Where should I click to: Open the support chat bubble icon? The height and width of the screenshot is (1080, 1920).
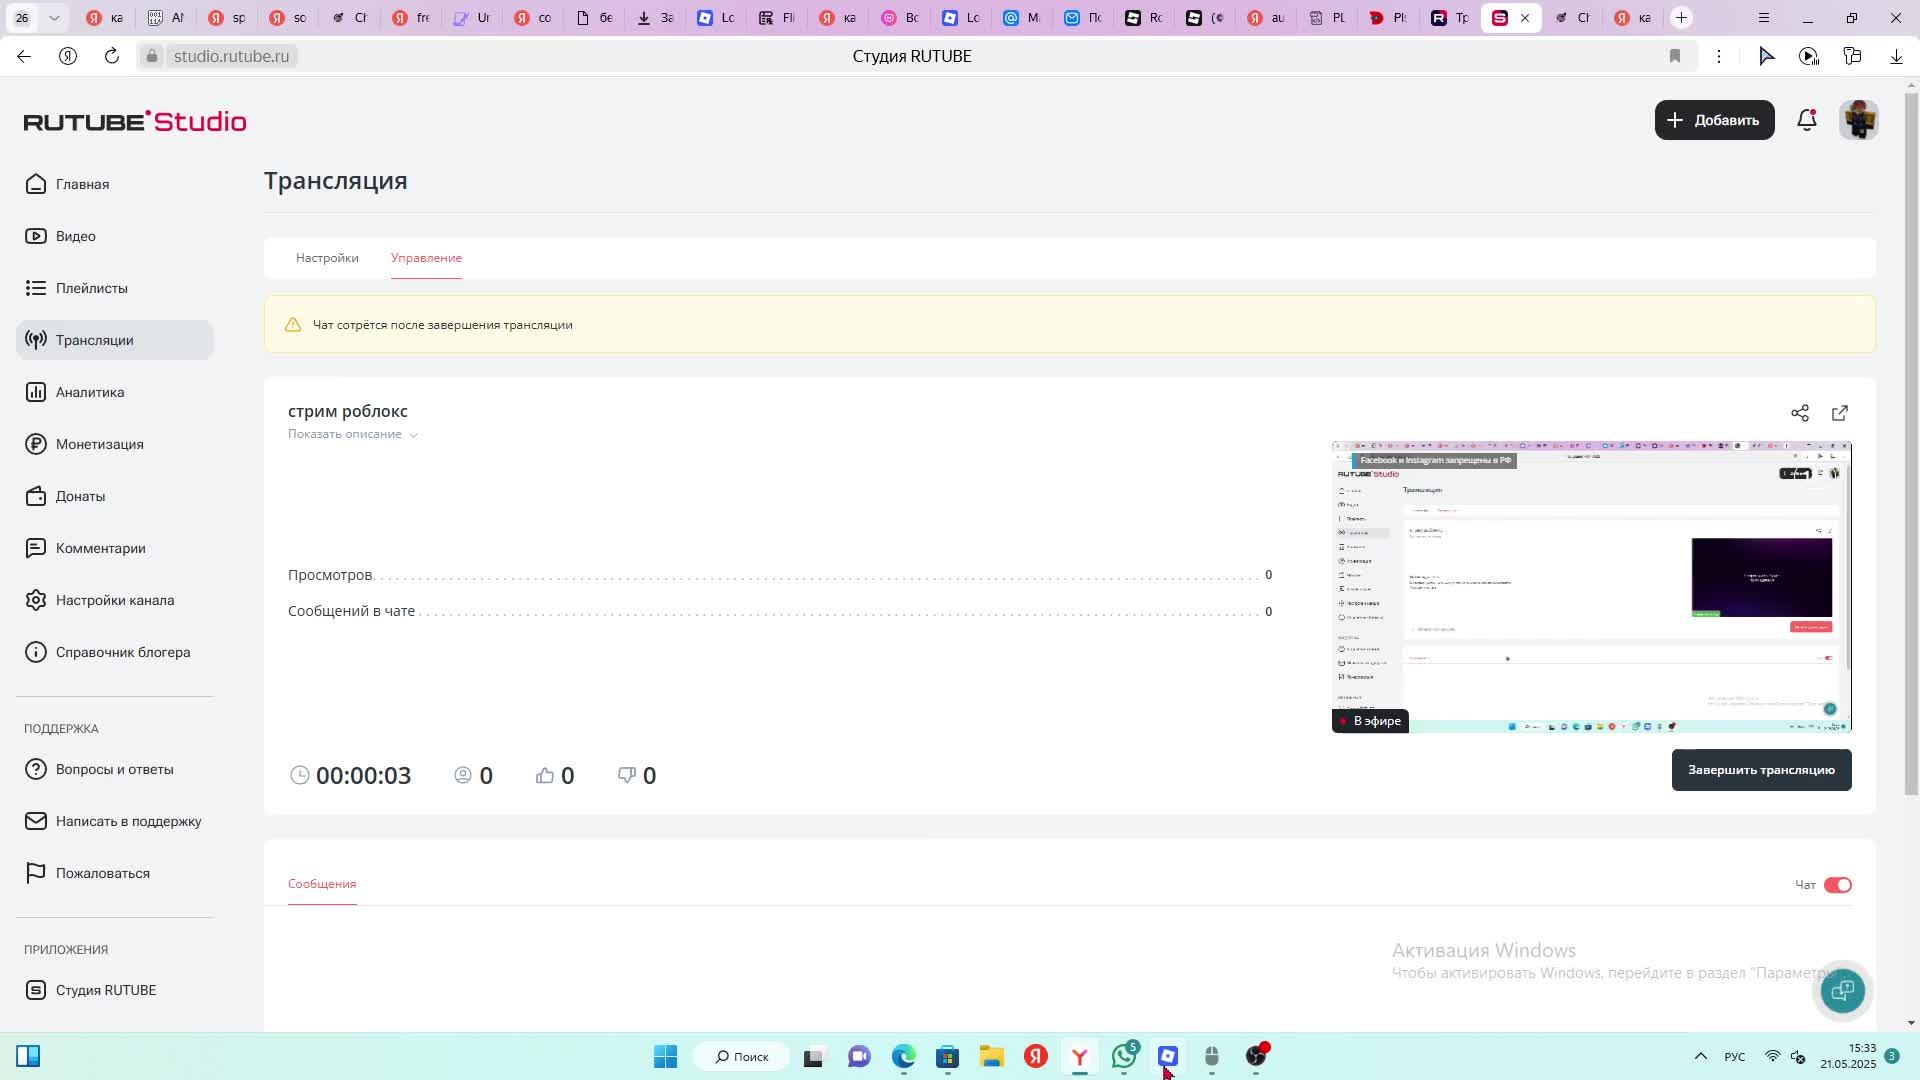click(1842, 990)
